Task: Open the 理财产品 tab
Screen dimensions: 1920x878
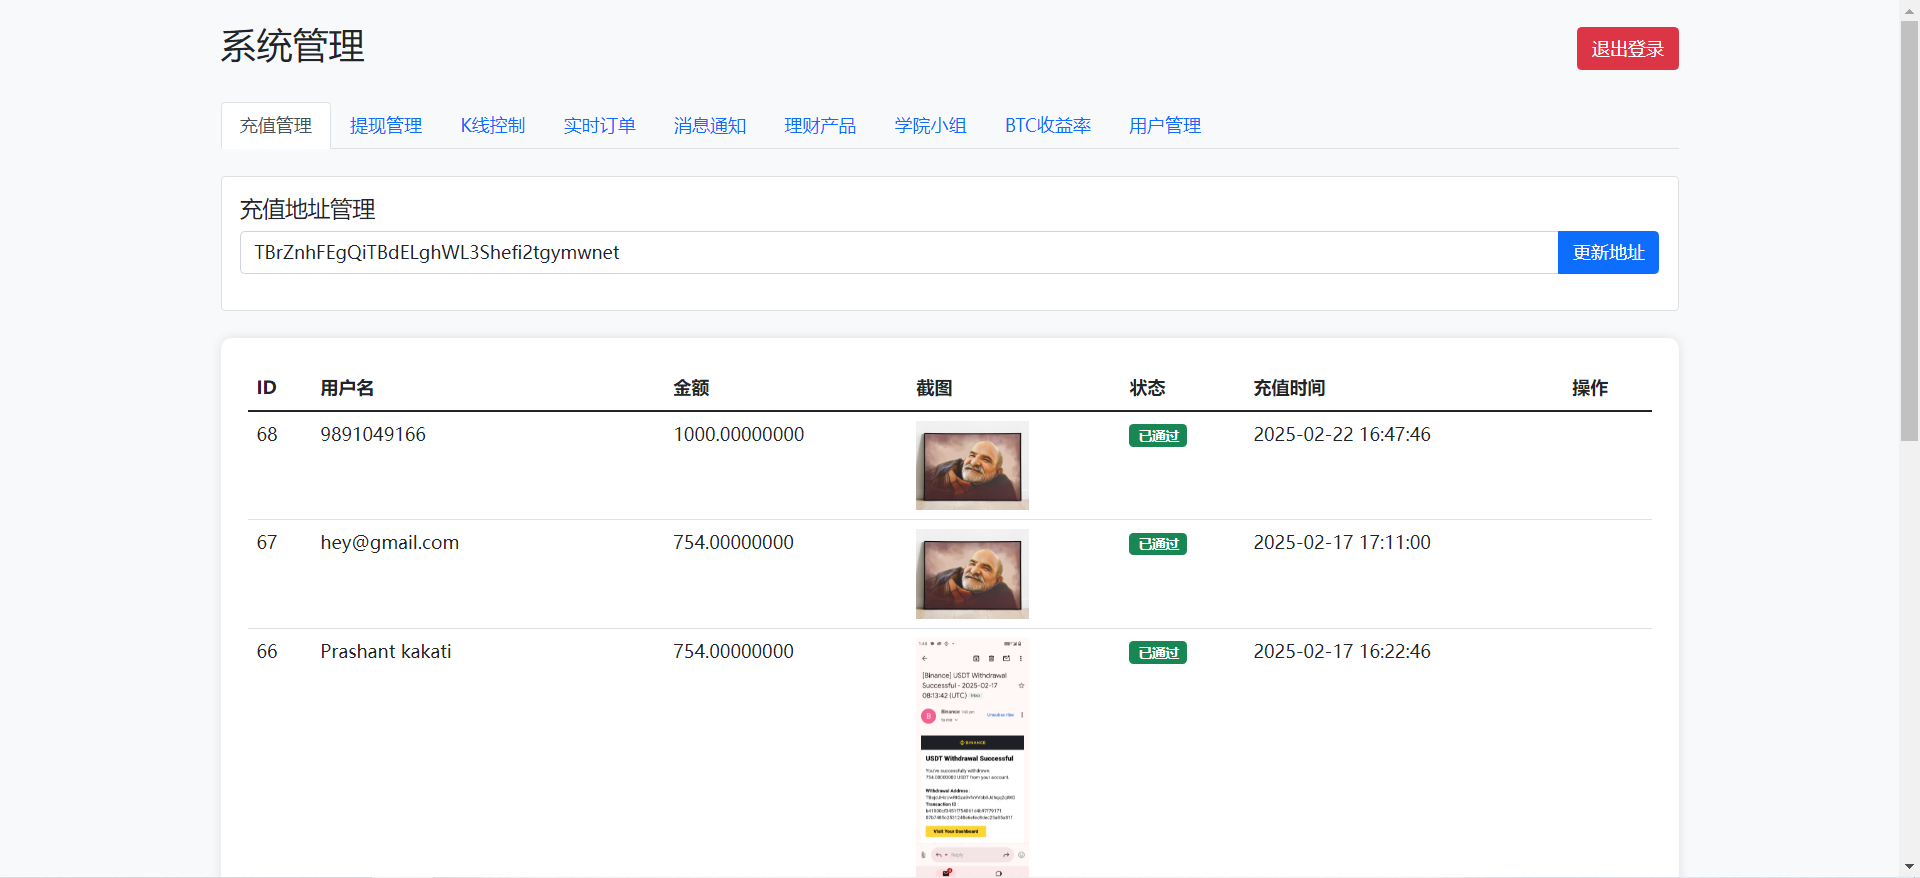Action: [x=819, y=126]
